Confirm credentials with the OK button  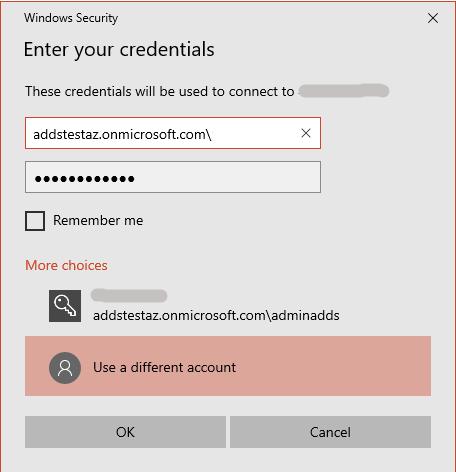125,432
